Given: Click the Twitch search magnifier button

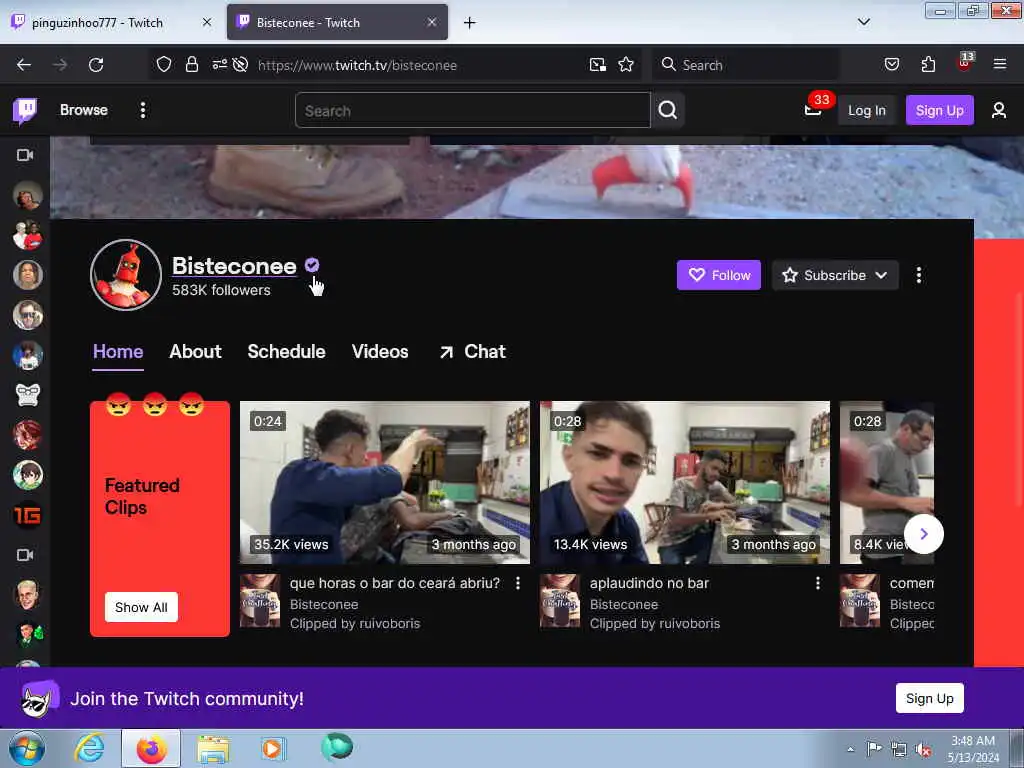Looking at the screenshot, I should pyautogui.click(x=667, y=110).
